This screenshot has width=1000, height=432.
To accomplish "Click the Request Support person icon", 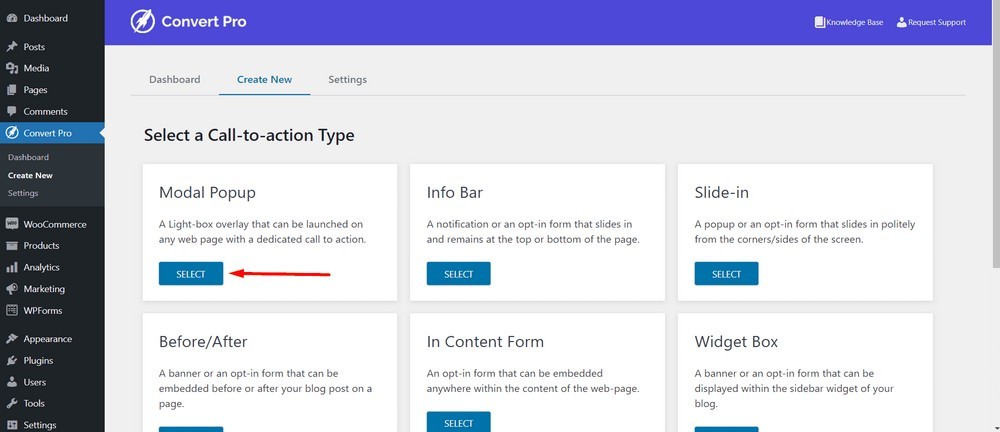I will pos(901,22).
